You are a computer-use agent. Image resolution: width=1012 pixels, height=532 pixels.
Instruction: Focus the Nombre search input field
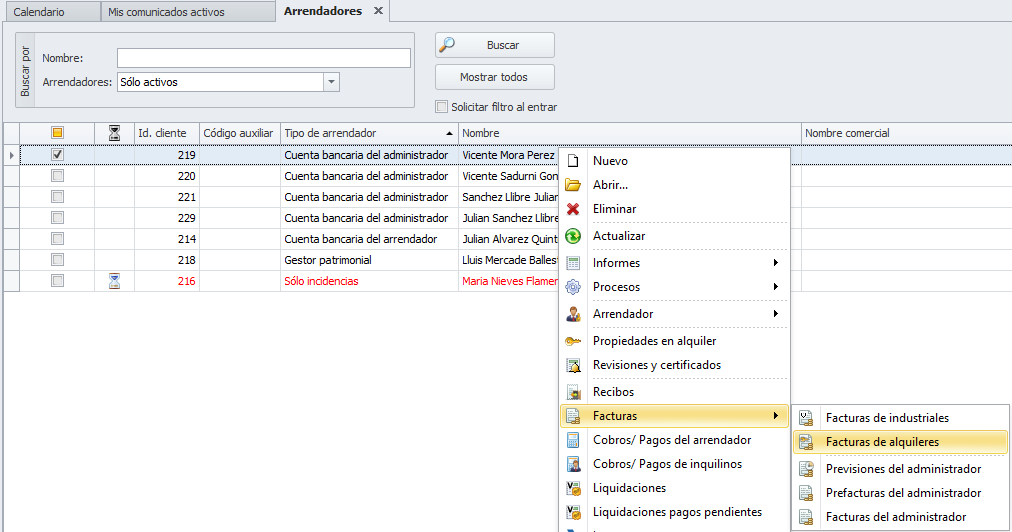pos(263,58)
